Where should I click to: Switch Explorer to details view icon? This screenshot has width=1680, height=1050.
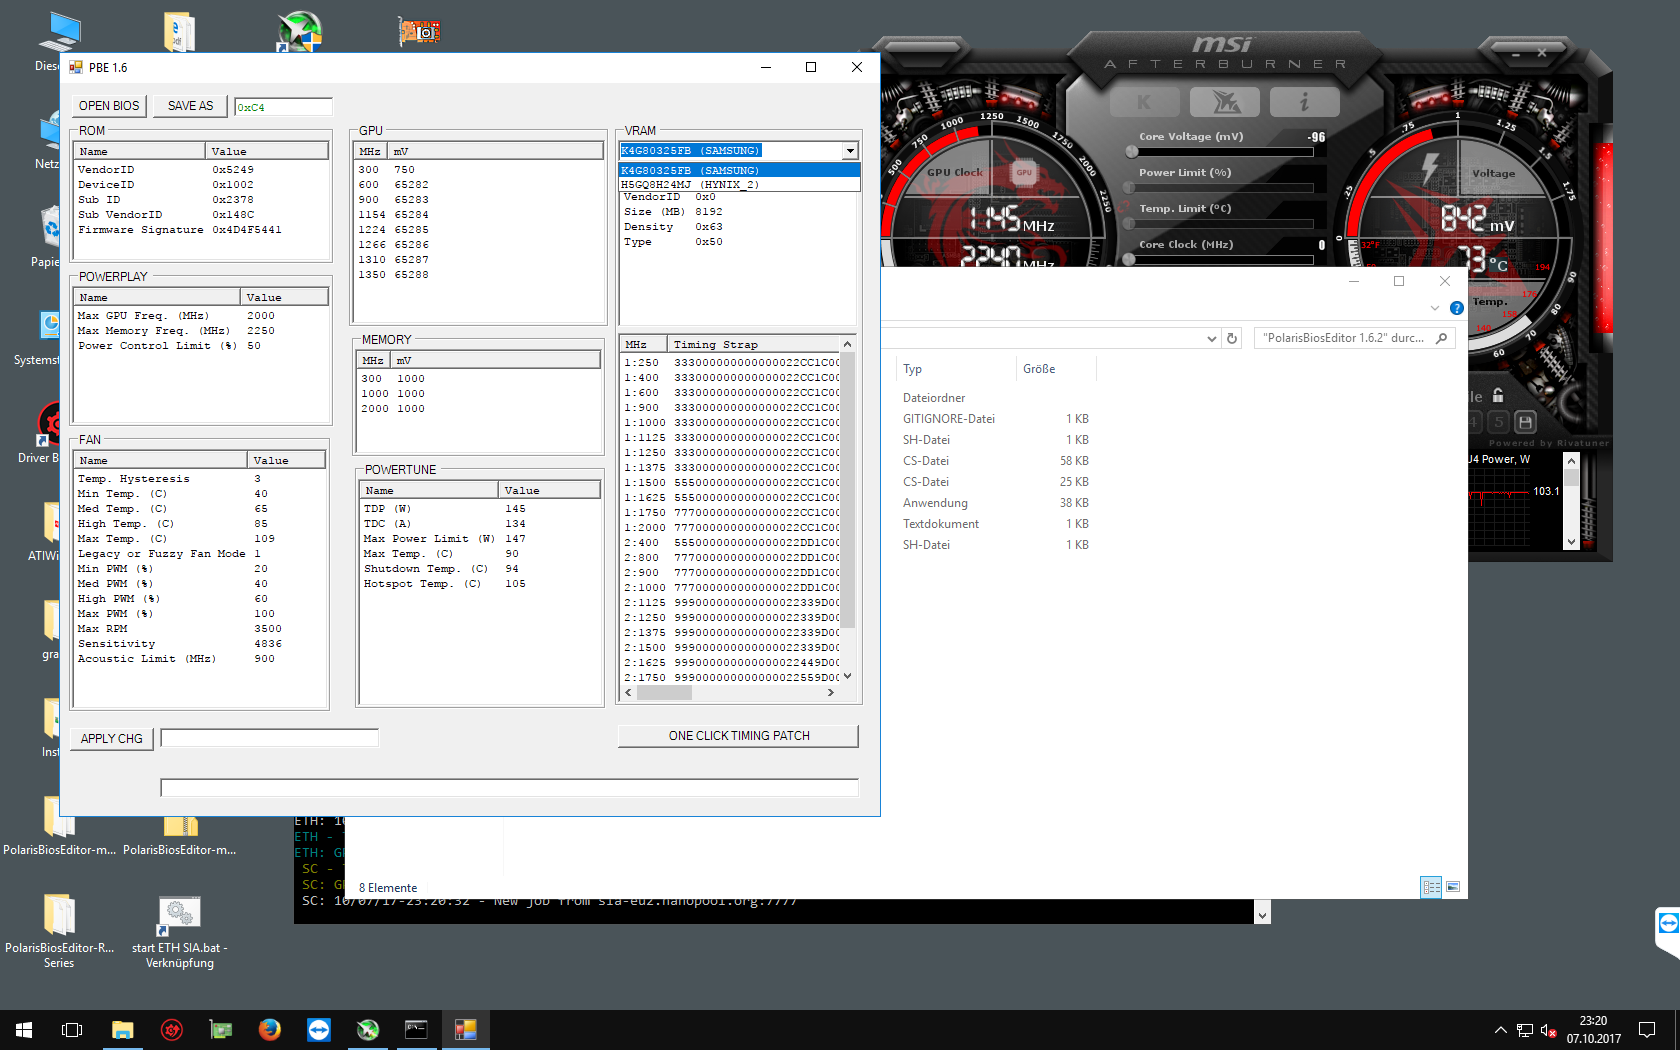1431,887
